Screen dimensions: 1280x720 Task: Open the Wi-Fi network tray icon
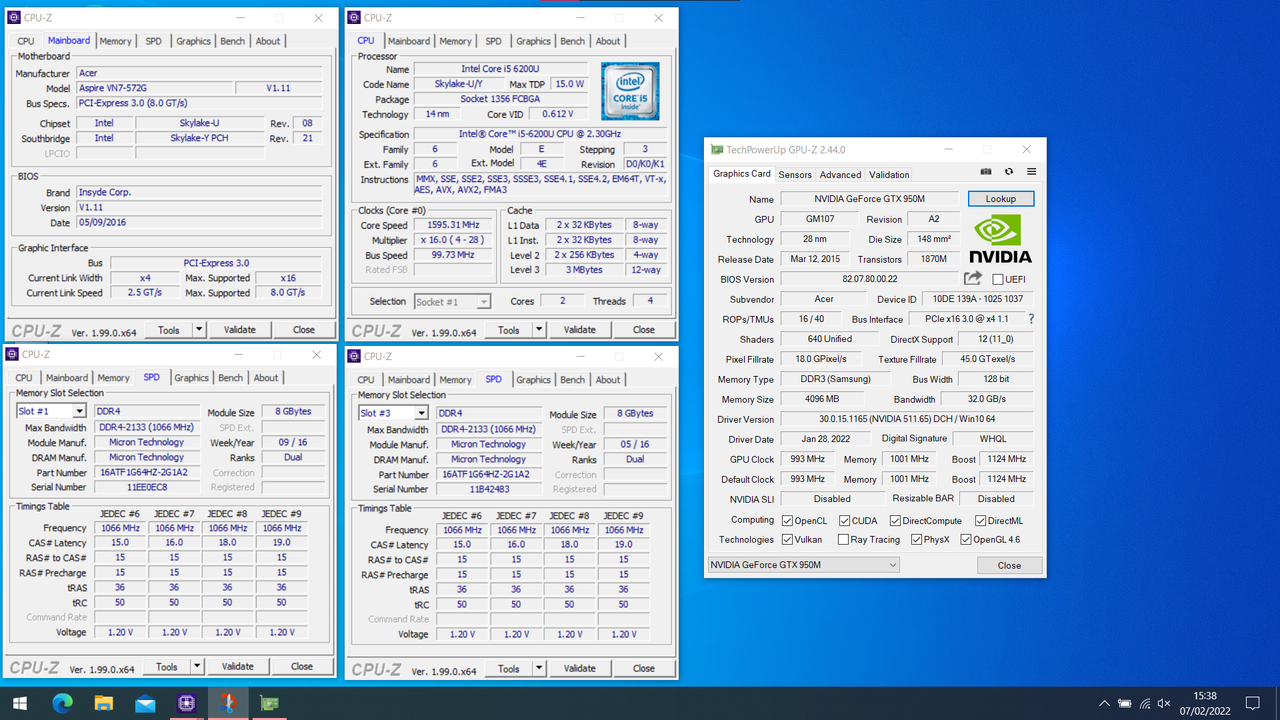(1145, 704)
